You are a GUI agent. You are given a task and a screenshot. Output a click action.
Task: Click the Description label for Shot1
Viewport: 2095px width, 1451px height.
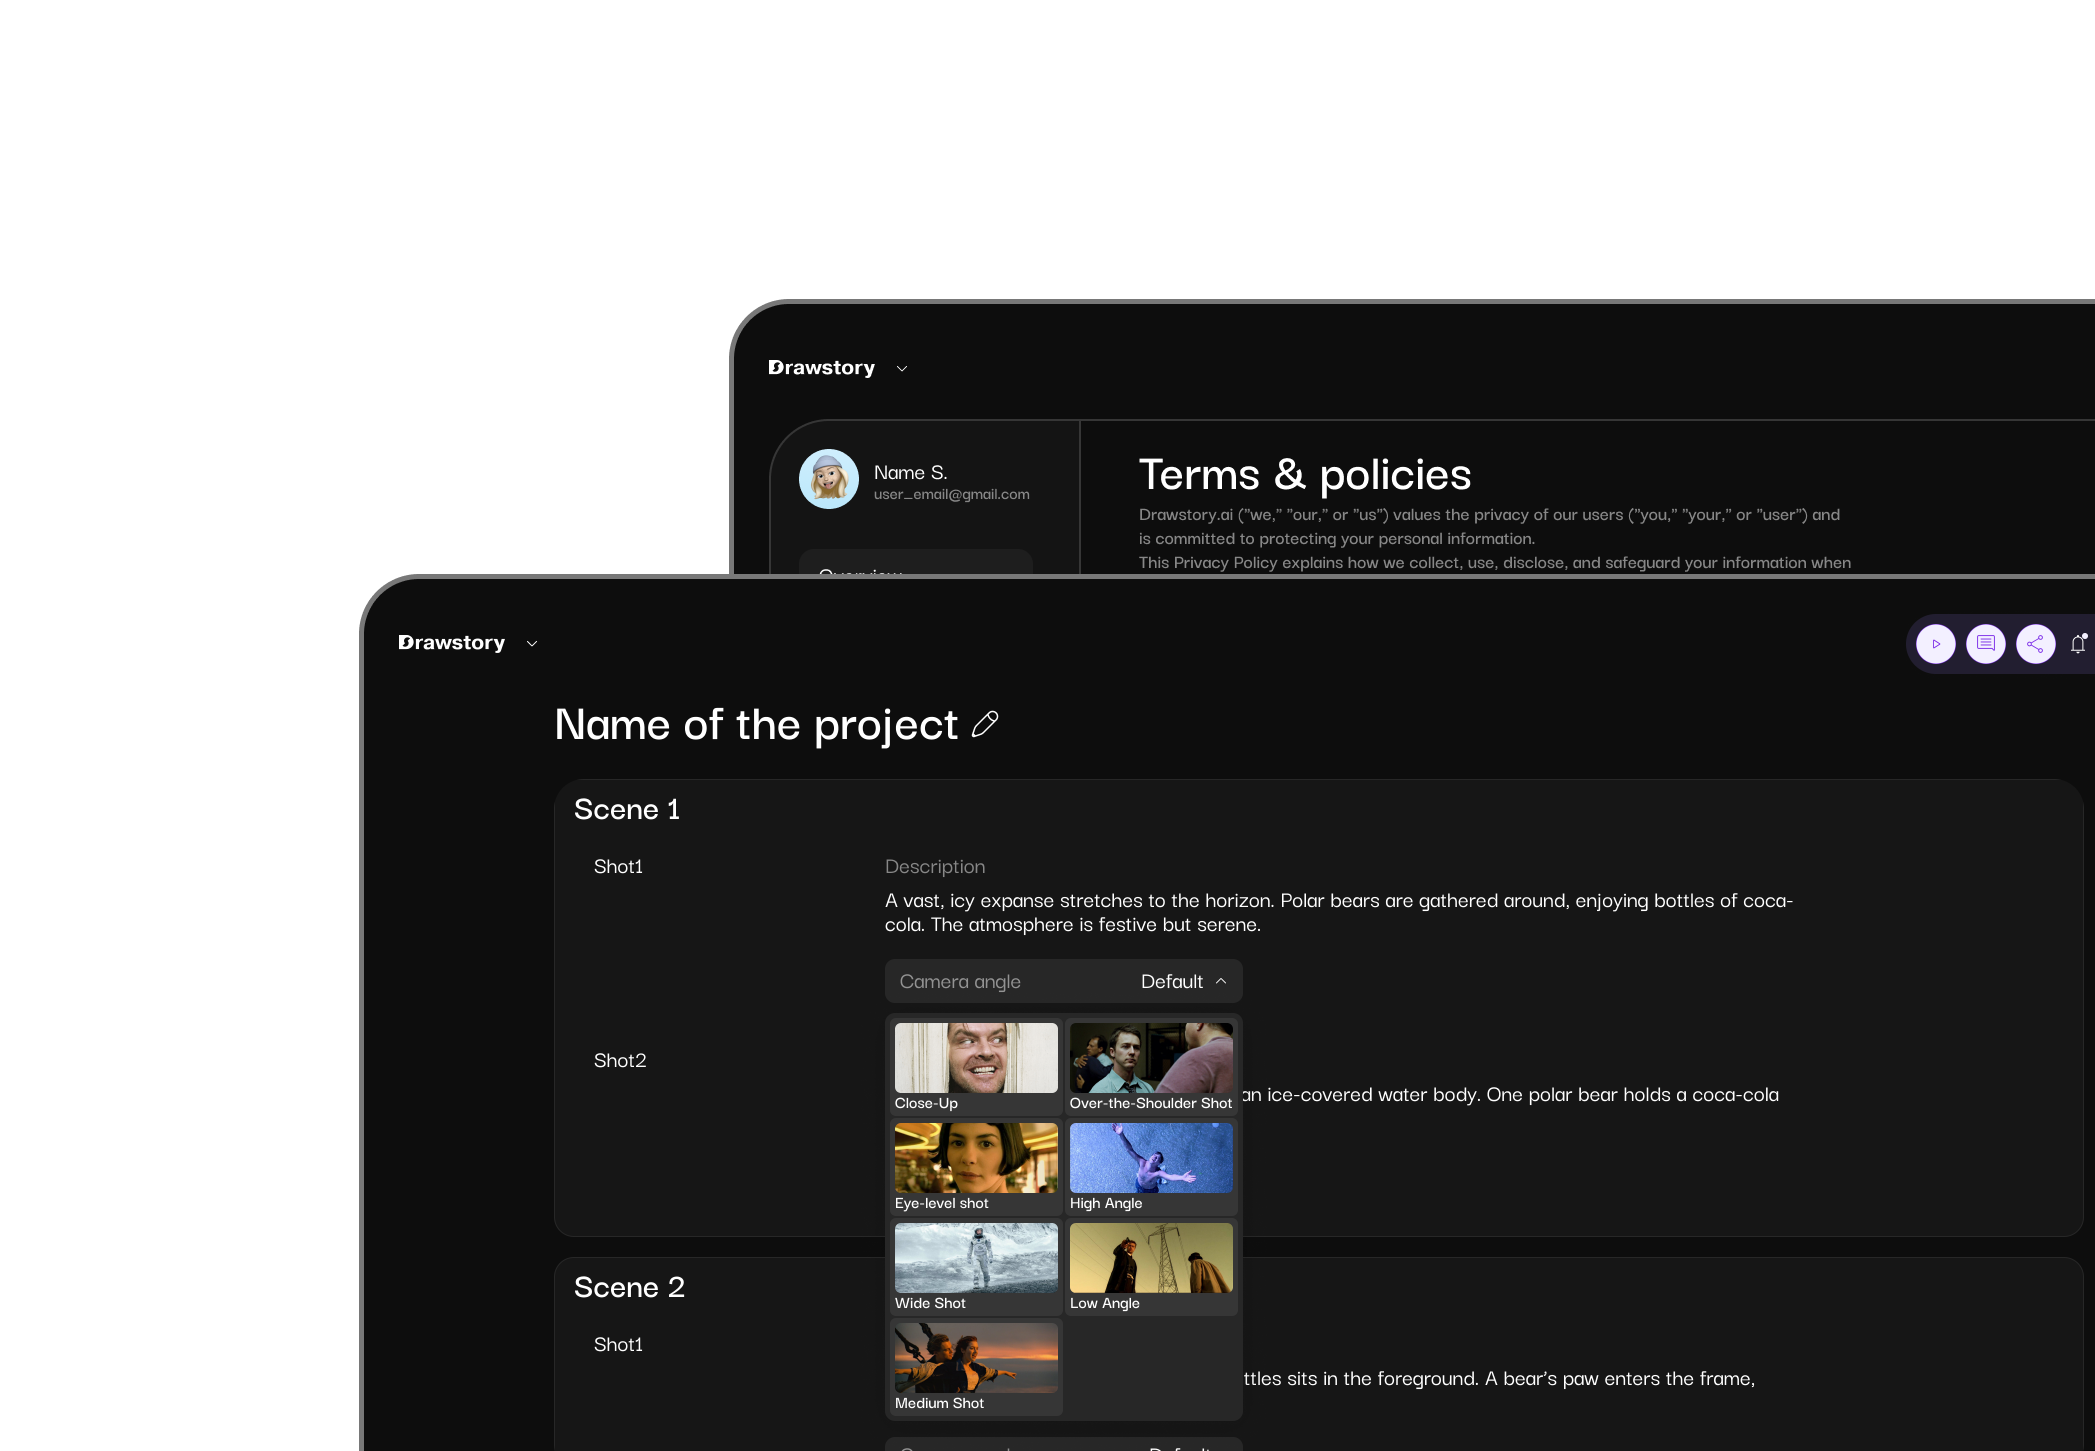point(935,867)
